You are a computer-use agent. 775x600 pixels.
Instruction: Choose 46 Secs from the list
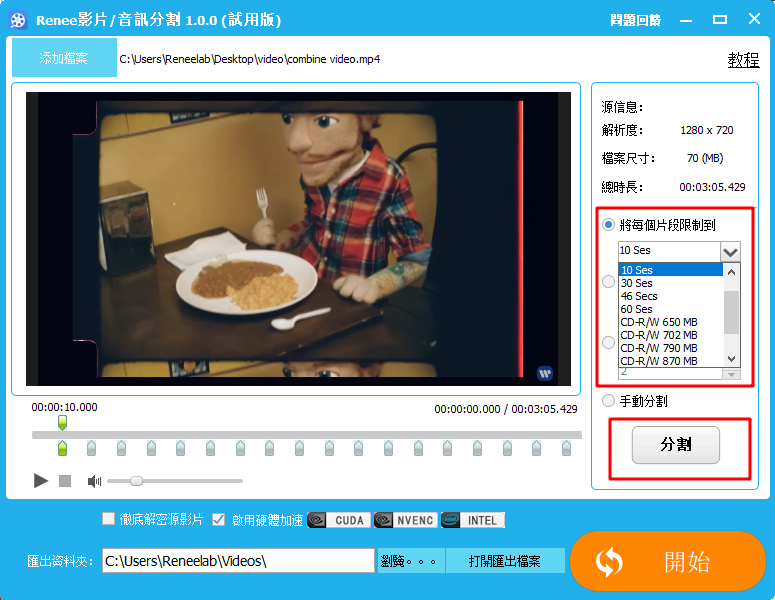tap(671, 296)
